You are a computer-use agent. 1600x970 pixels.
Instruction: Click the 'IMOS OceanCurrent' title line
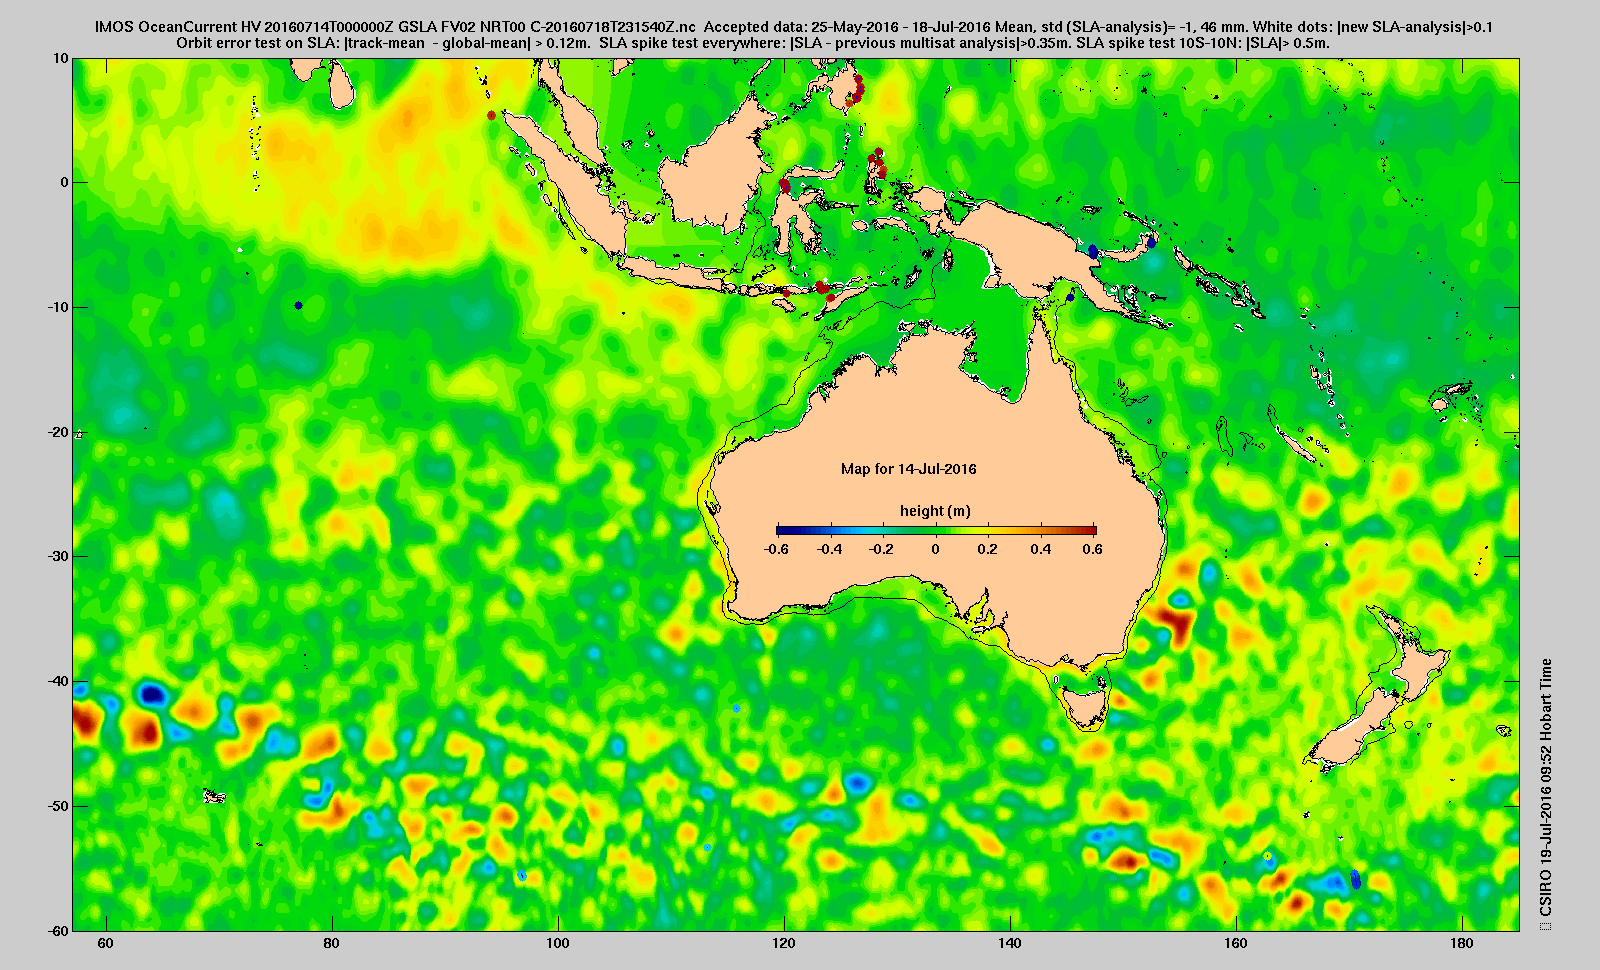[793, 27]
